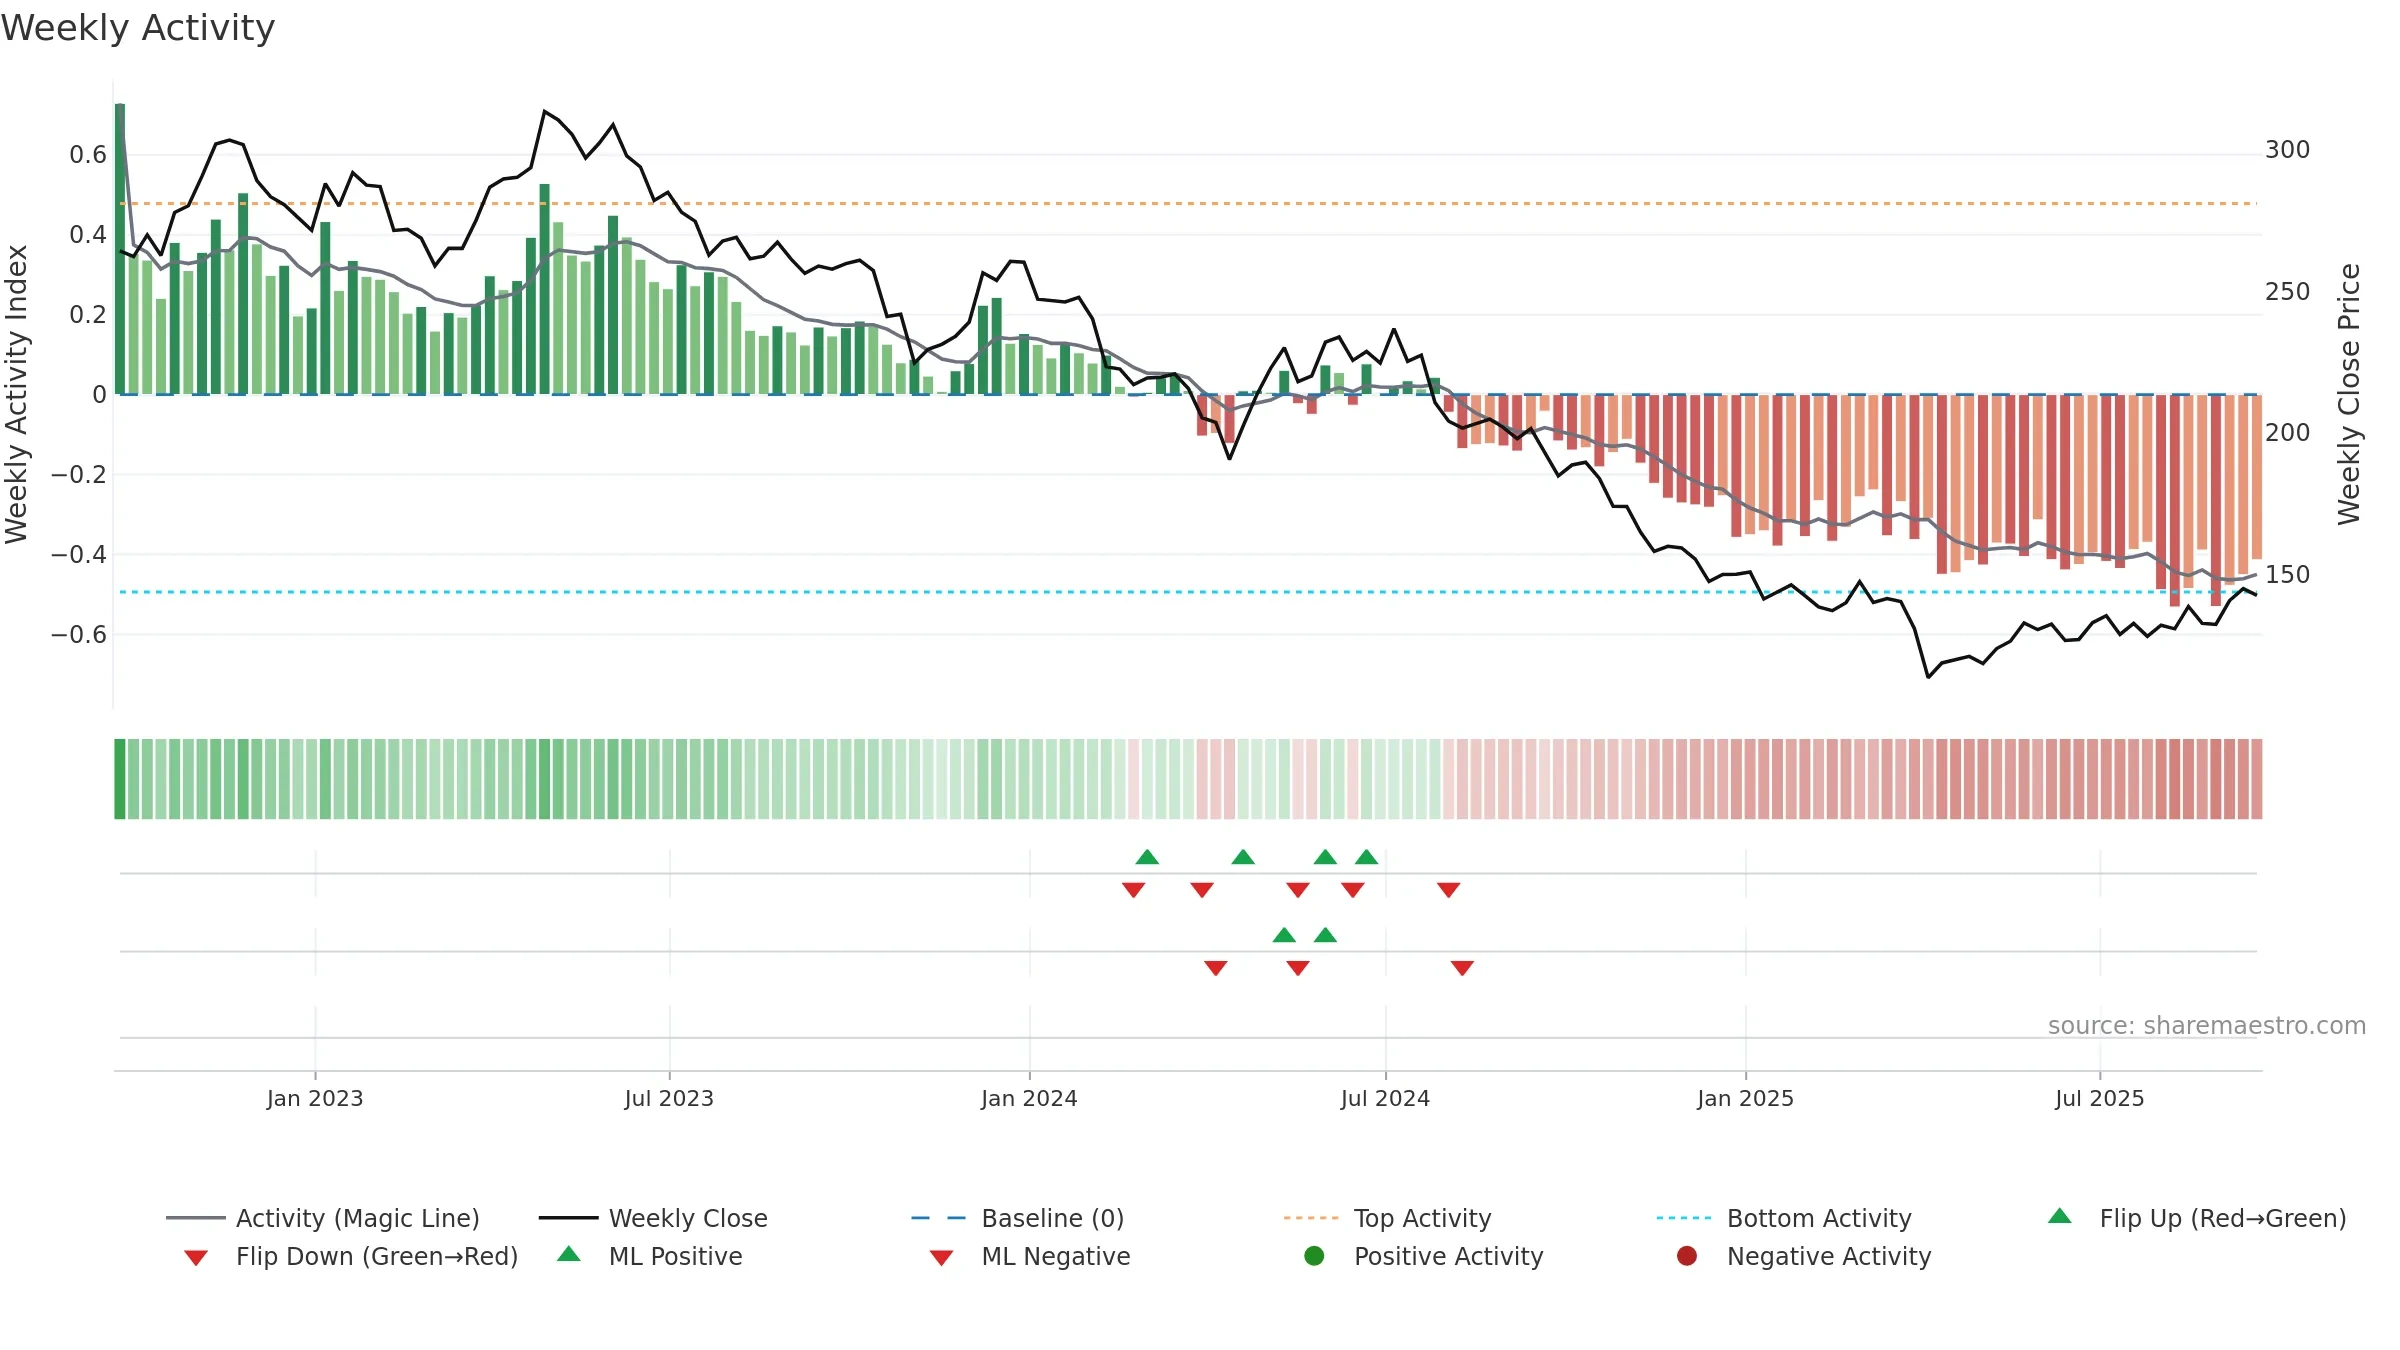The width and height of the screenshot is (2400, 1350).
Task: Toggle the ML Positive legend entry
Action: click(x=650, y=1256)
